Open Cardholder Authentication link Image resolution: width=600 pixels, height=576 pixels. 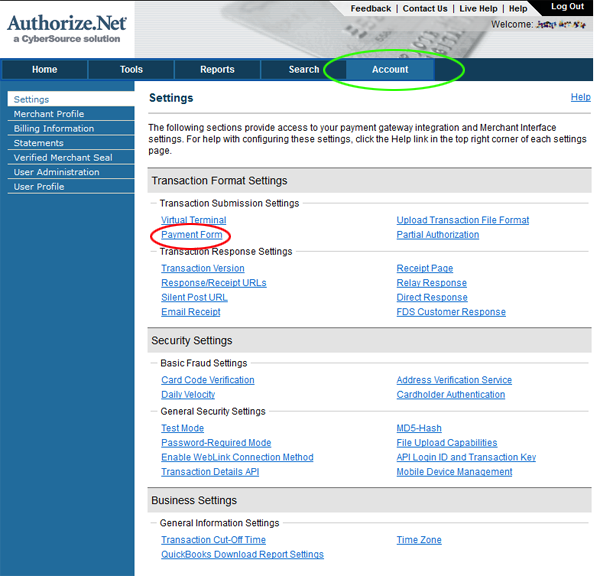coord(451,395)
